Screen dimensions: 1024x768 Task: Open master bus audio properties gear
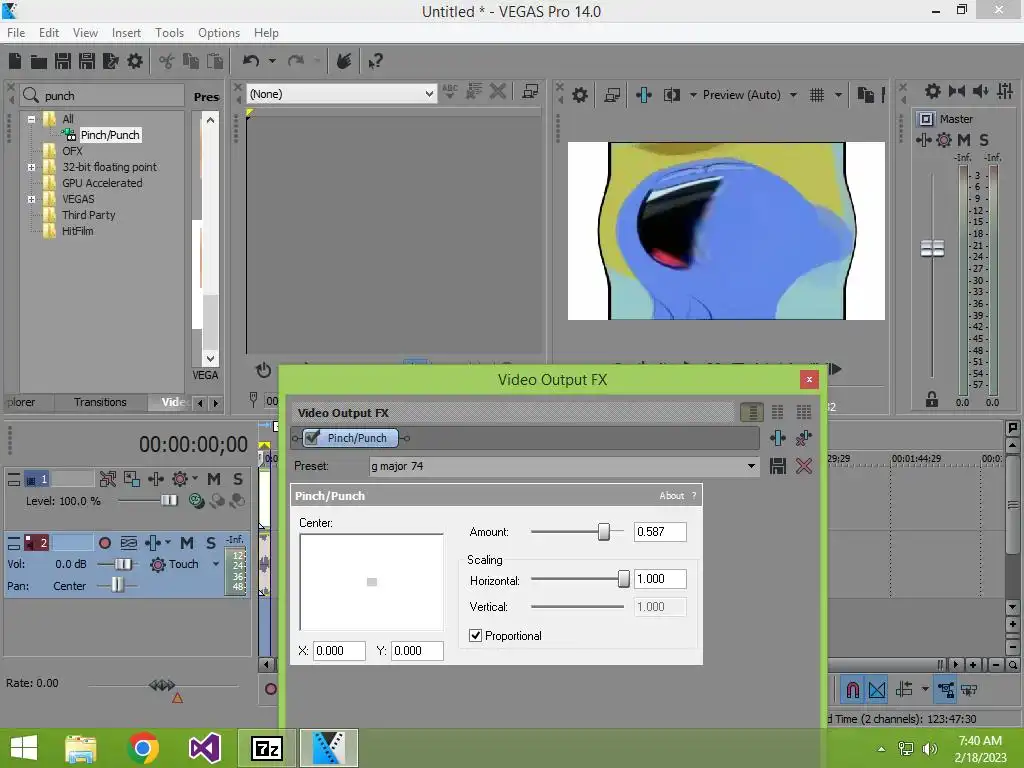[933, 91]
